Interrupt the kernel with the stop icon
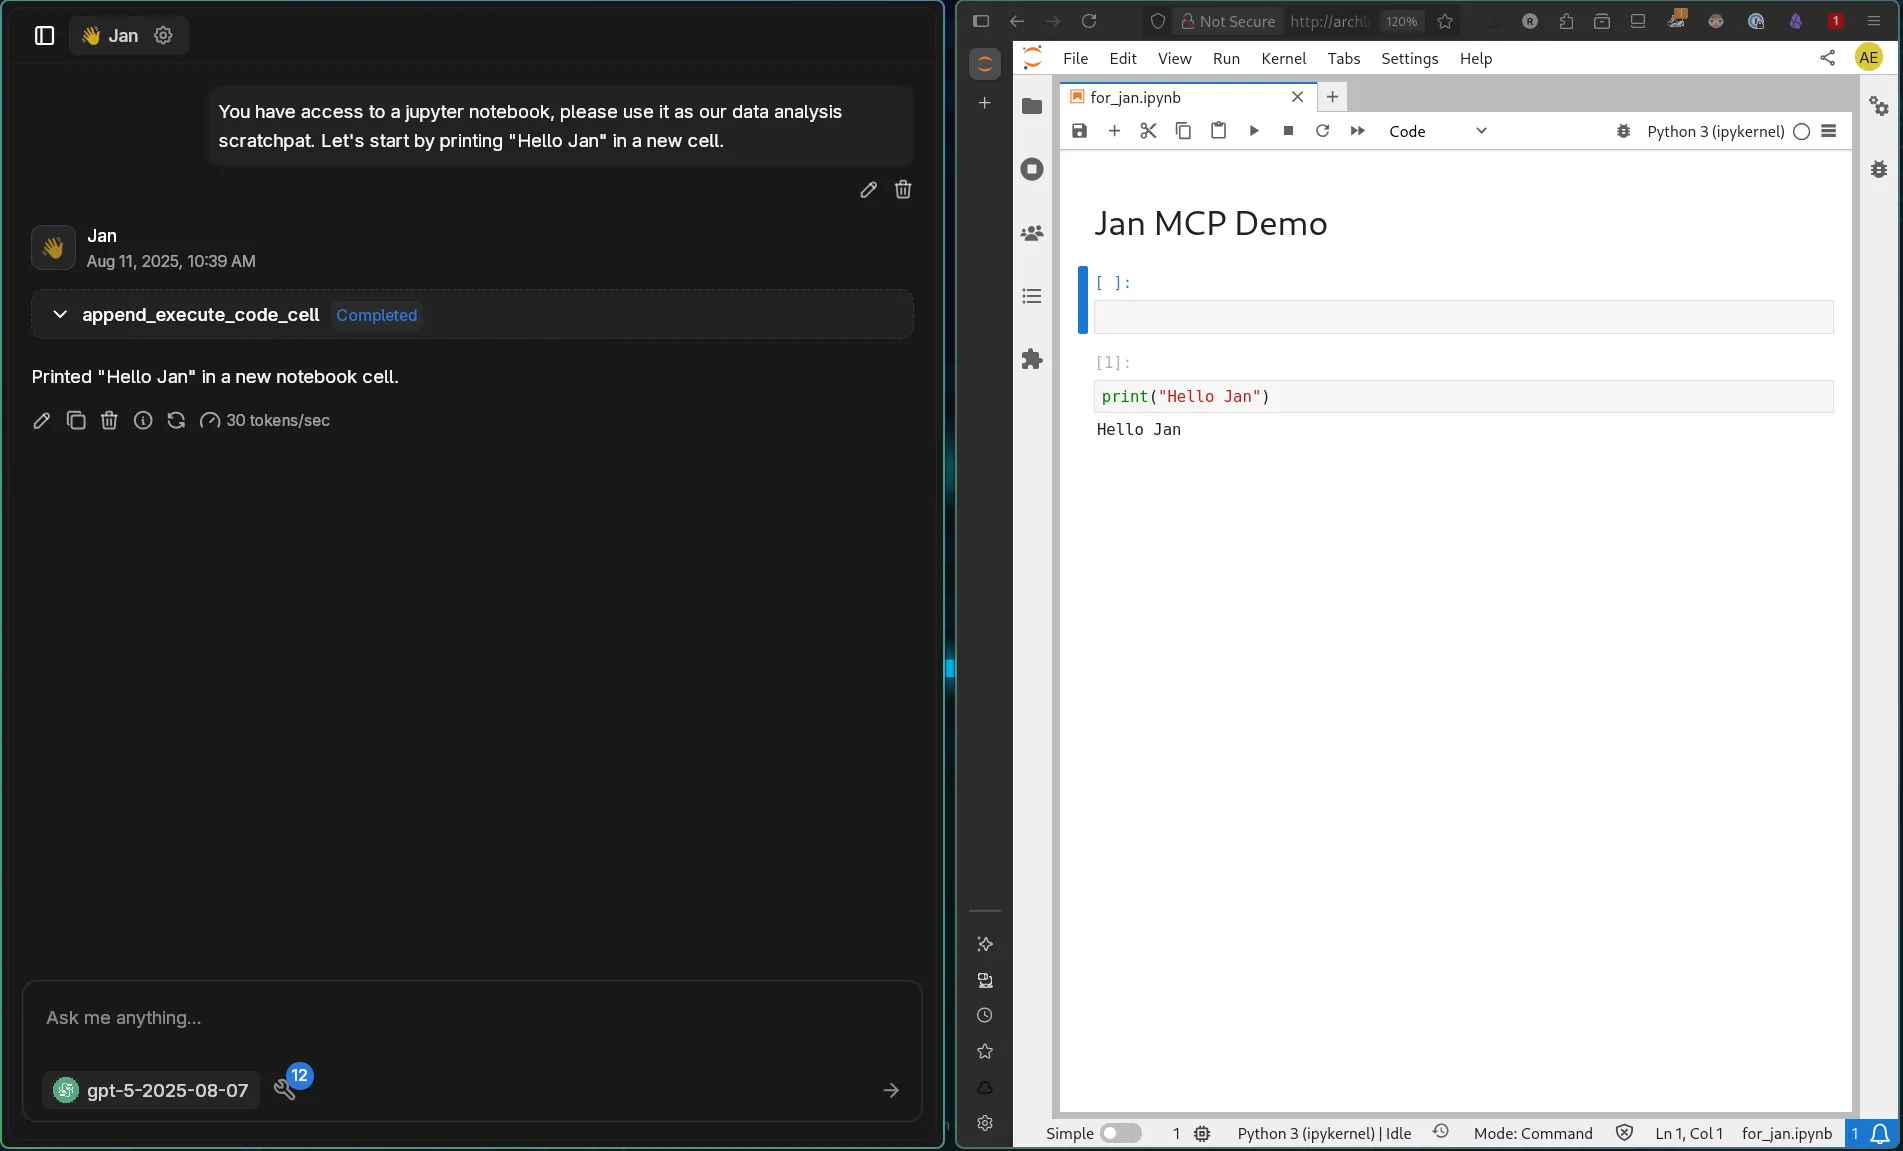 1288,131
